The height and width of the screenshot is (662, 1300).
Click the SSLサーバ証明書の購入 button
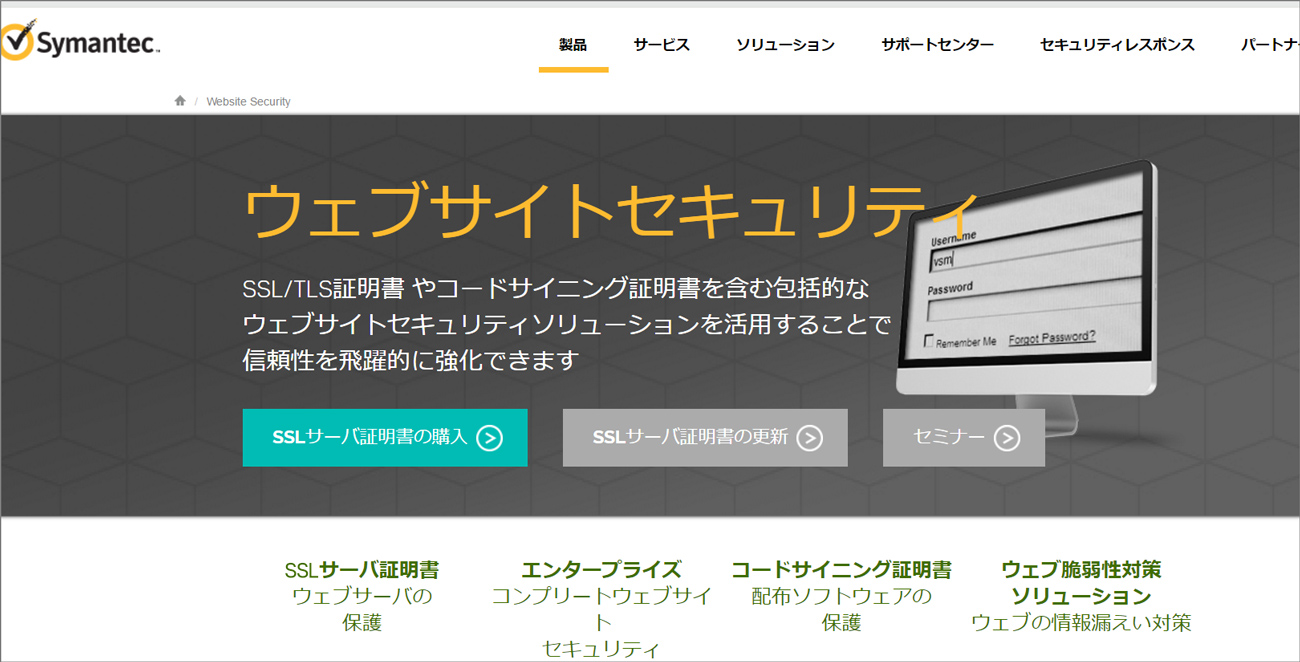coord(385,437)
